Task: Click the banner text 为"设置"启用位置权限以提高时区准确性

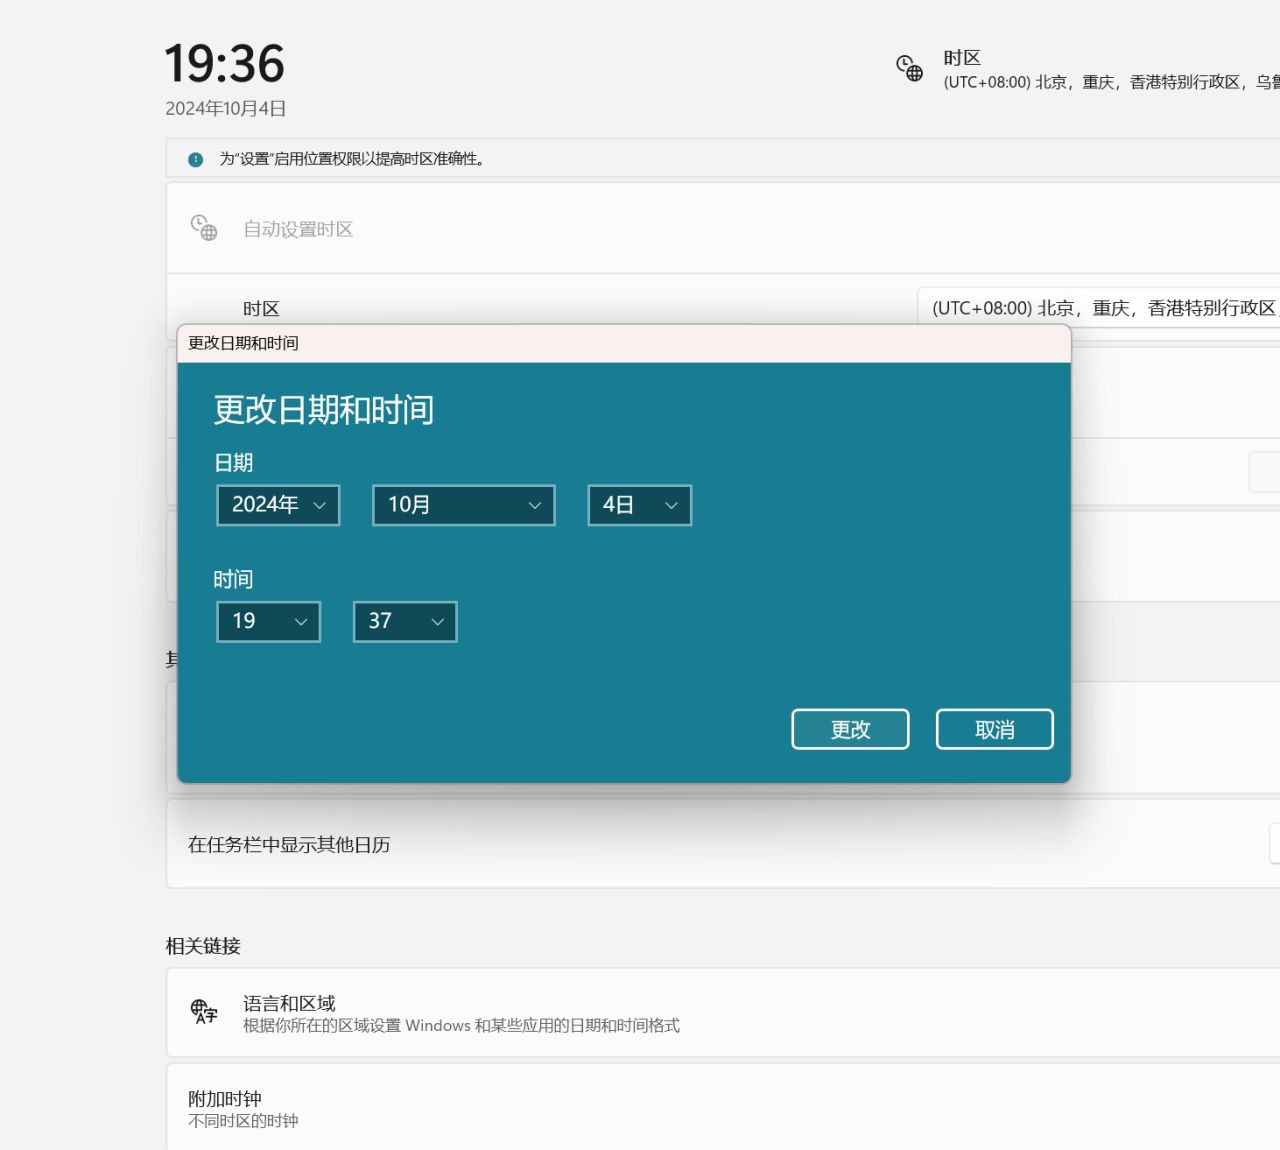Action: (352, 159)
